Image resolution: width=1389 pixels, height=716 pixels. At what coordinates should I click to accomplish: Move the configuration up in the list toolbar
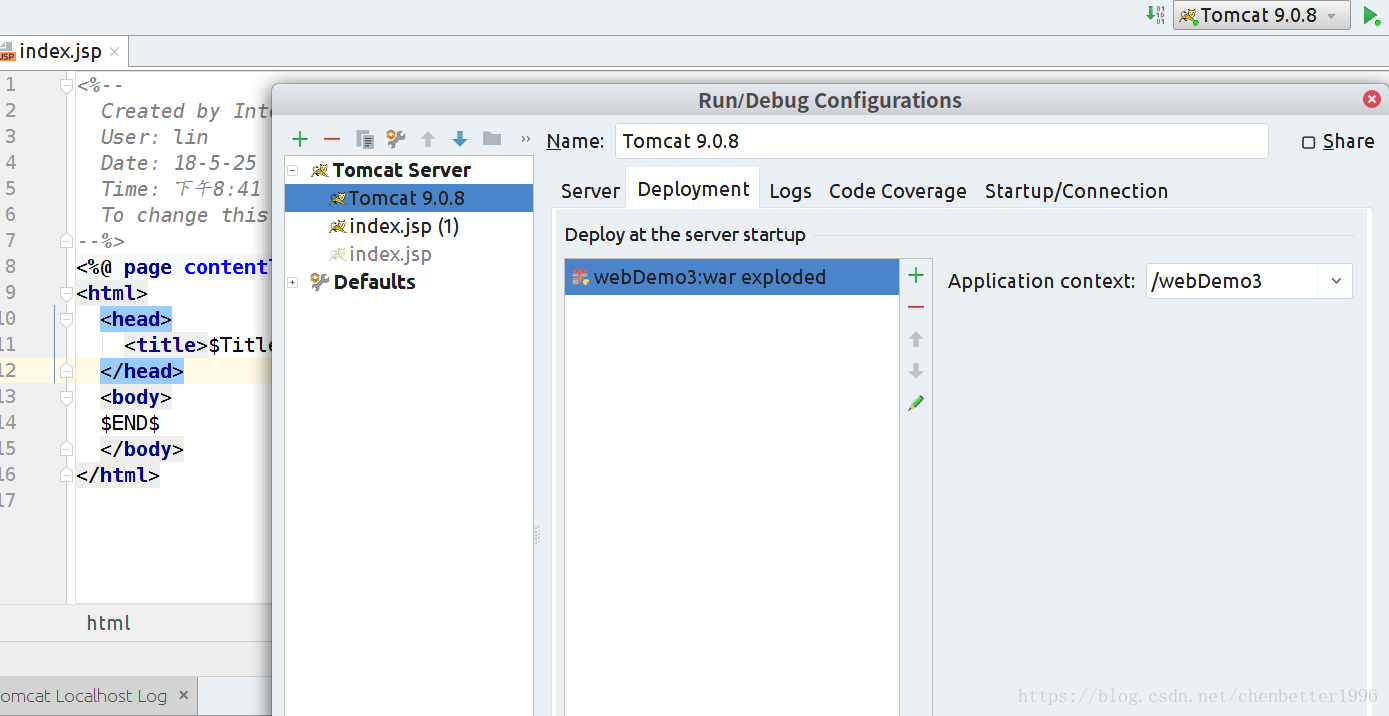click(428, 139)
